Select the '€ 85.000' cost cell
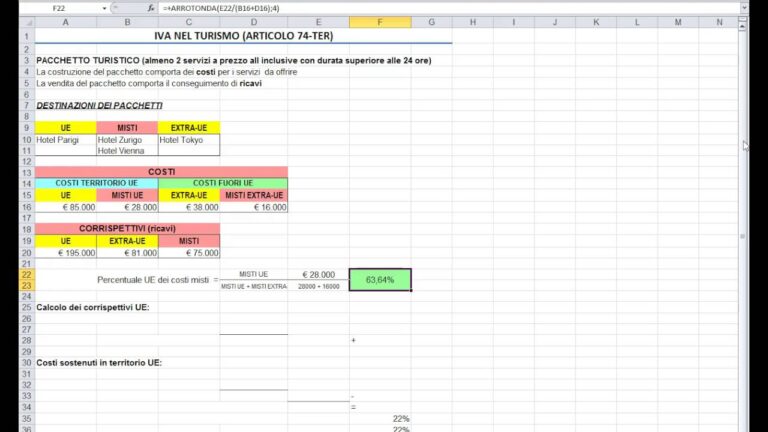 tap(66, 207)
